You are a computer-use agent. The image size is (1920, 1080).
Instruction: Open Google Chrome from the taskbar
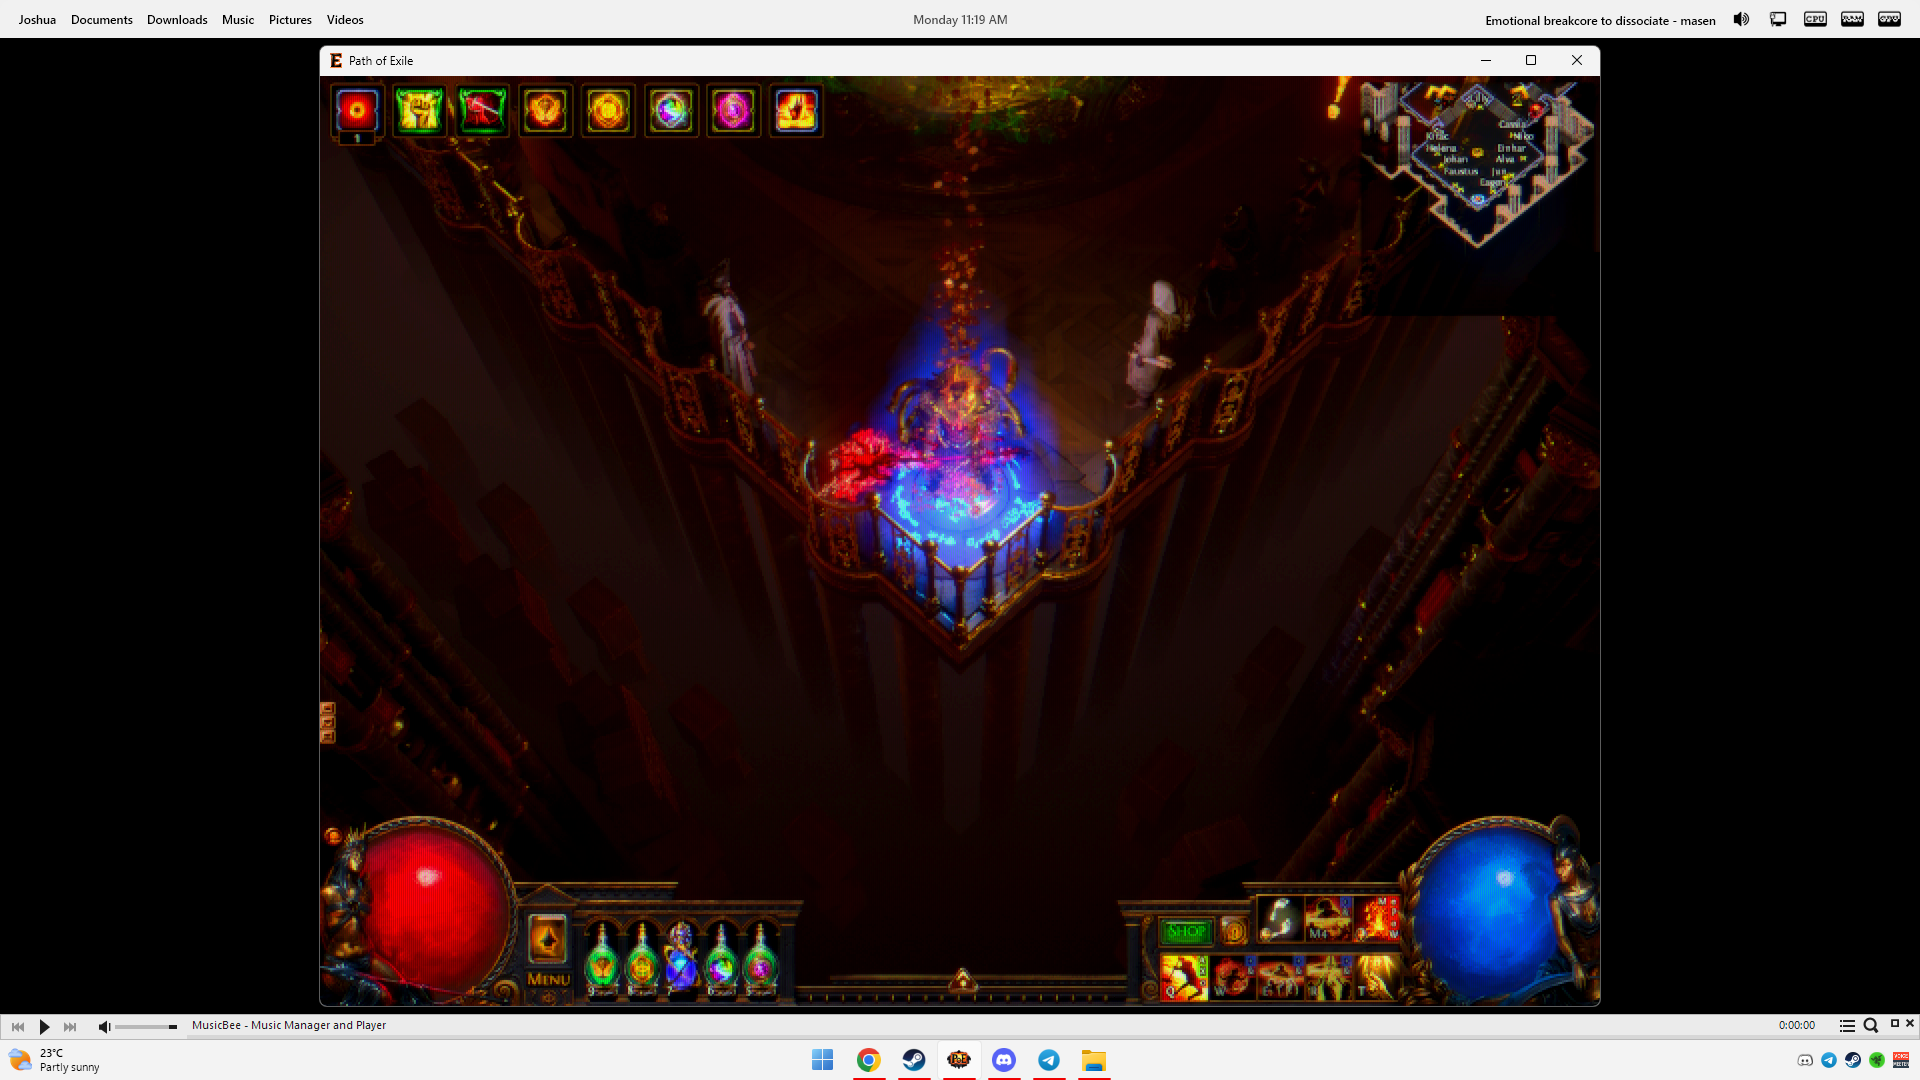[x=869, y=1060]
